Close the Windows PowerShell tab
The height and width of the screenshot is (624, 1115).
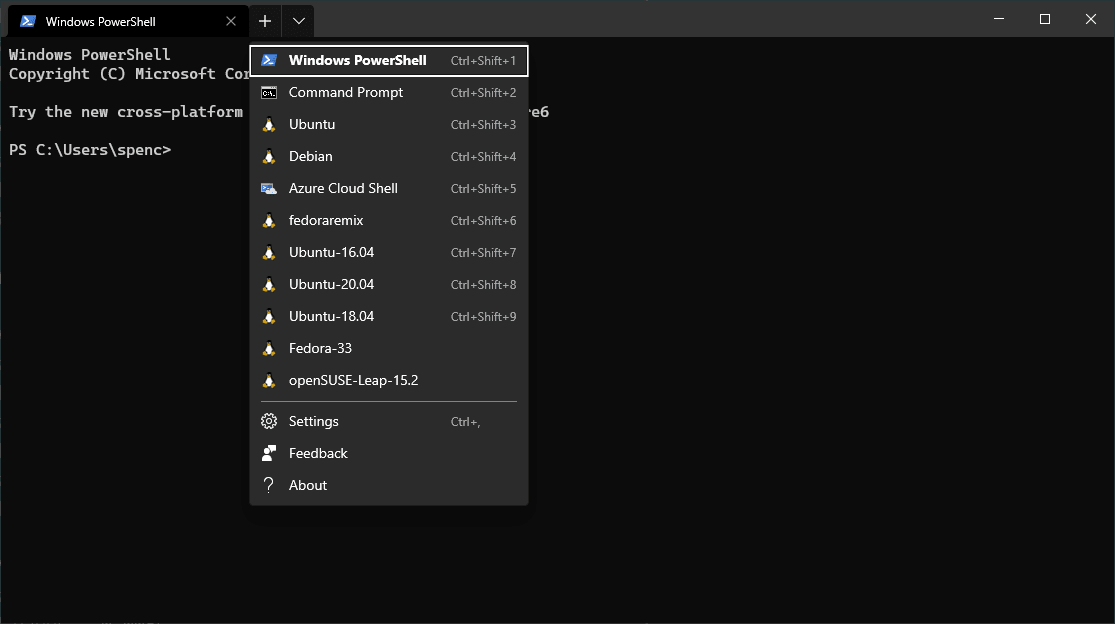pyautogui.click(x=231, y=20)
